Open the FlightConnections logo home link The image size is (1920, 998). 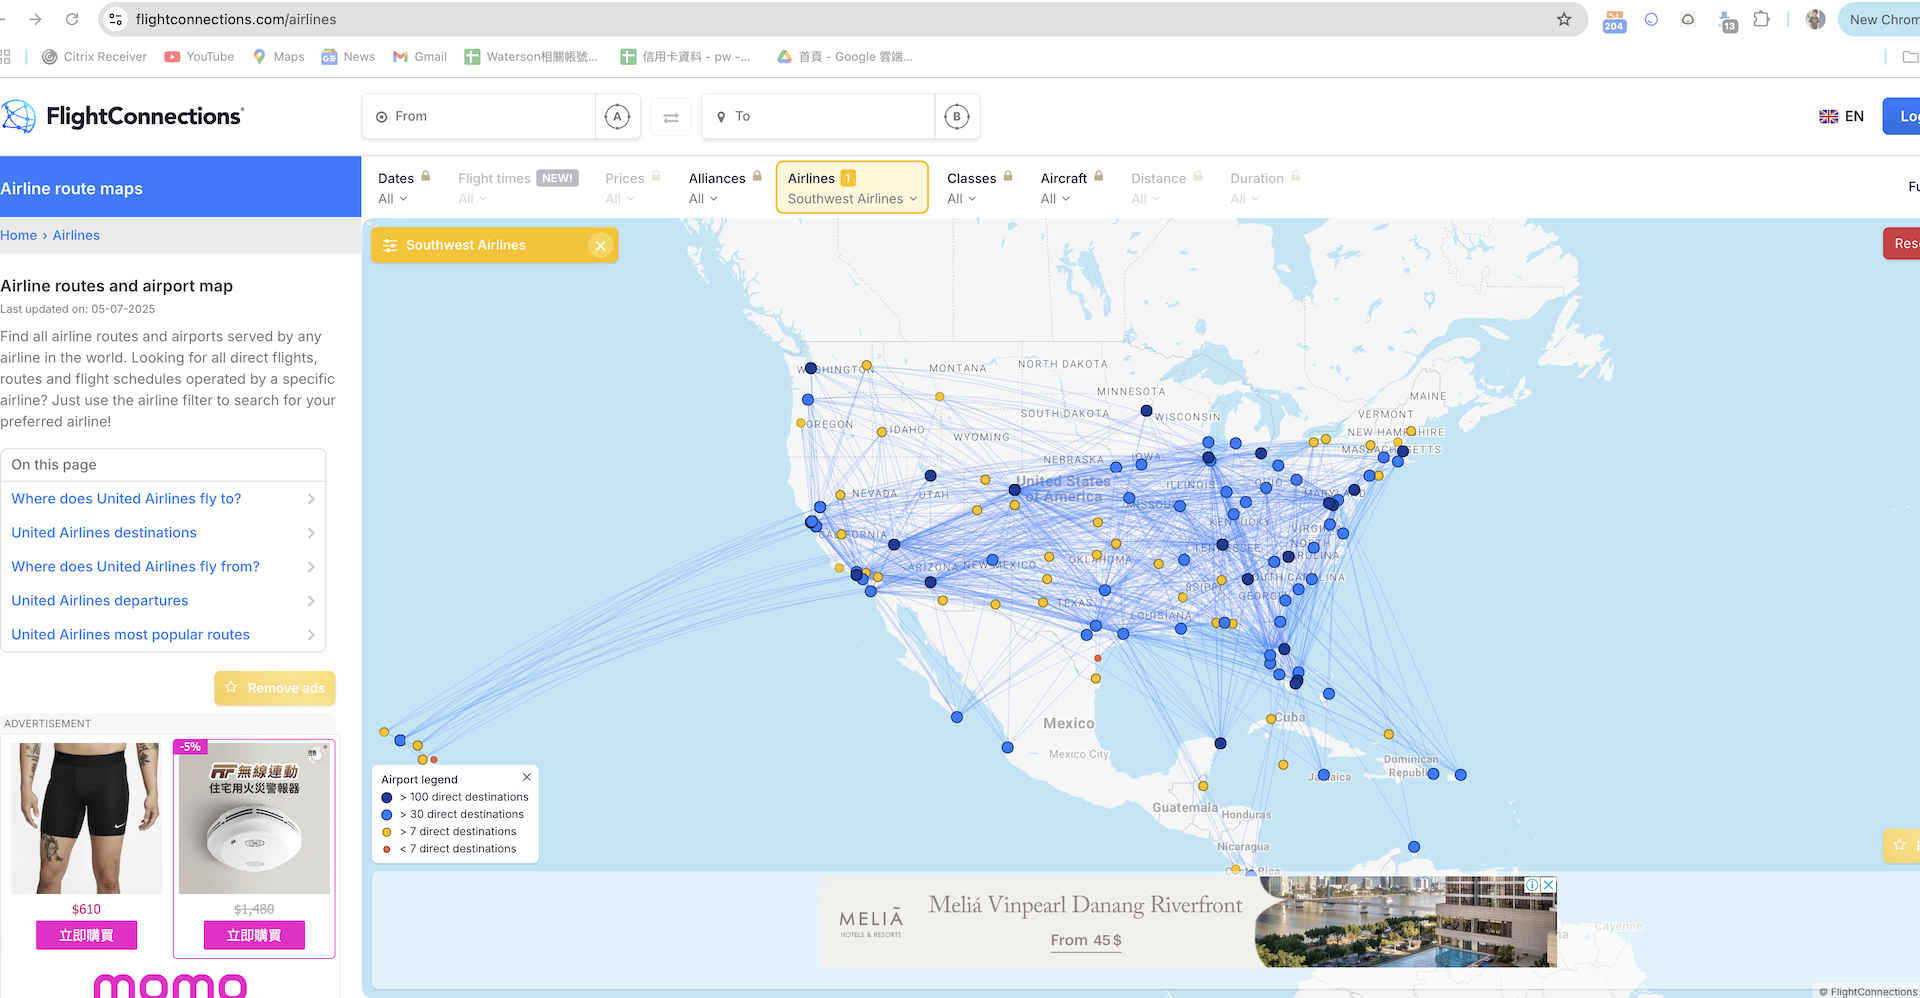click(x=122, y=116)
